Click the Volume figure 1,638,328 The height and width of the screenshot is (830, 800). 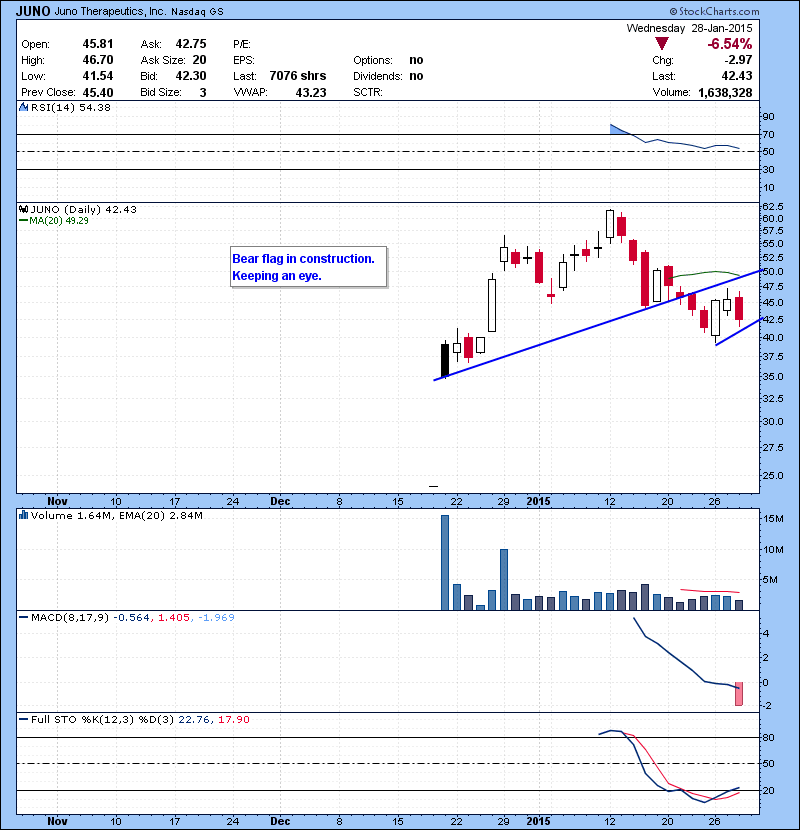click(x=725, y=93)
